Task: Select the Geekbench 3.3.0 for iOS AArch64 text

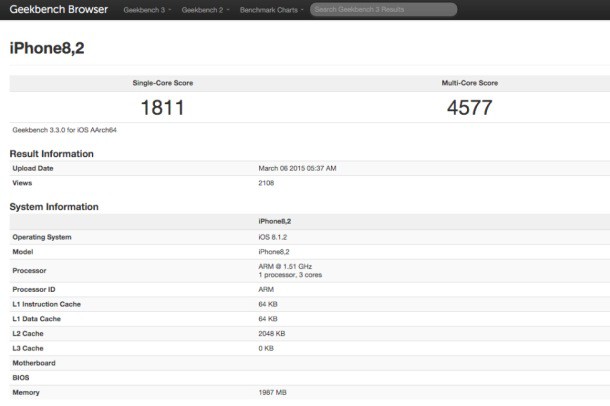Action: point(65,130)
